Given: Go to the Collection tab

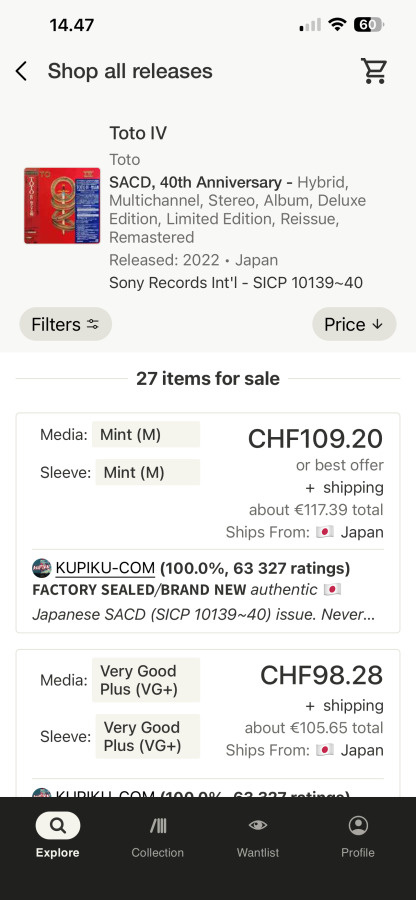Looking at the screenshot, I should coord(158,836).
